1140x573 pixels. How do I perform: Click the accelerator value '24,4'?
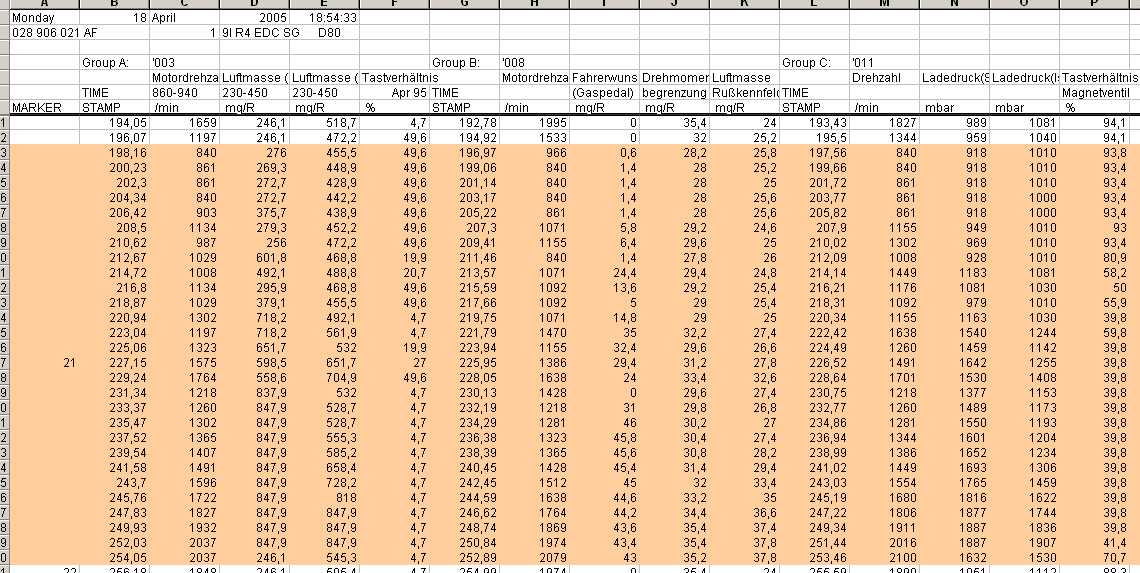[603, 273]
